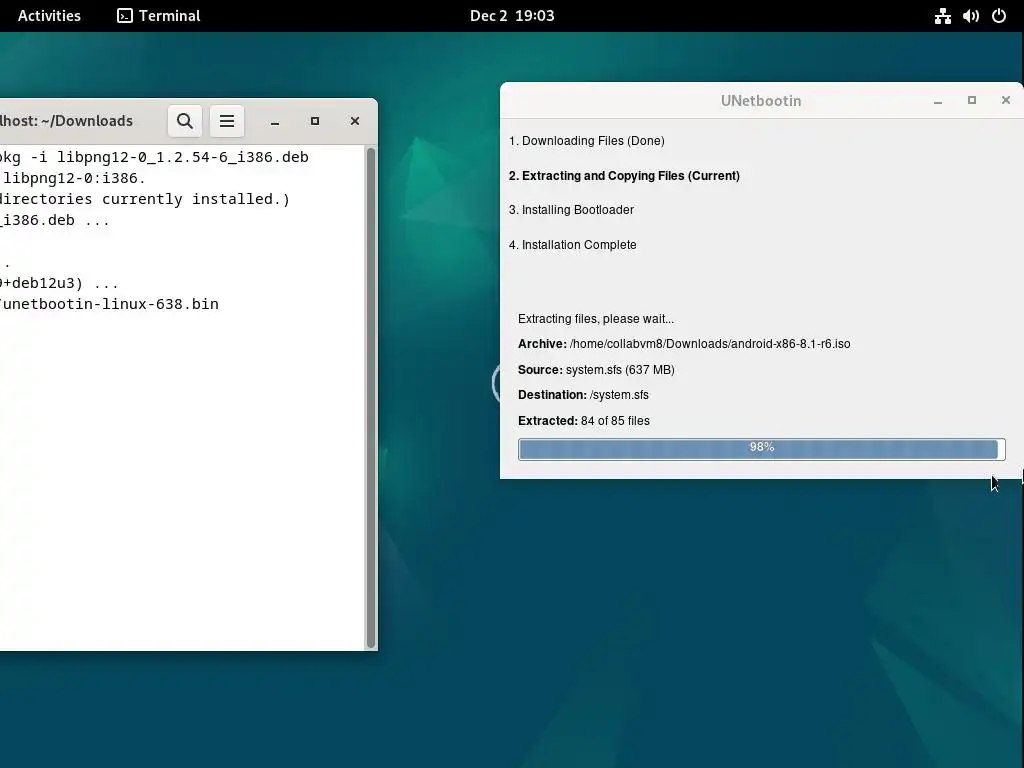Click terminal line 'unetbootin-linux-638.bin'
Viewport: 1024px width, 768px height.
click(109, 304)
